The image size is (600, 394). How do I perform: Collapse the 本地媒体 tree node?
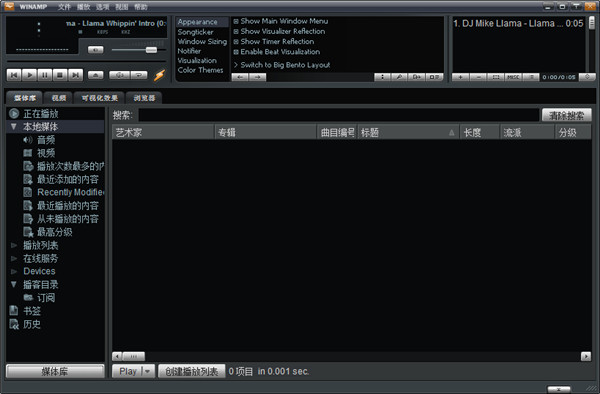click(x=14, y=127)
